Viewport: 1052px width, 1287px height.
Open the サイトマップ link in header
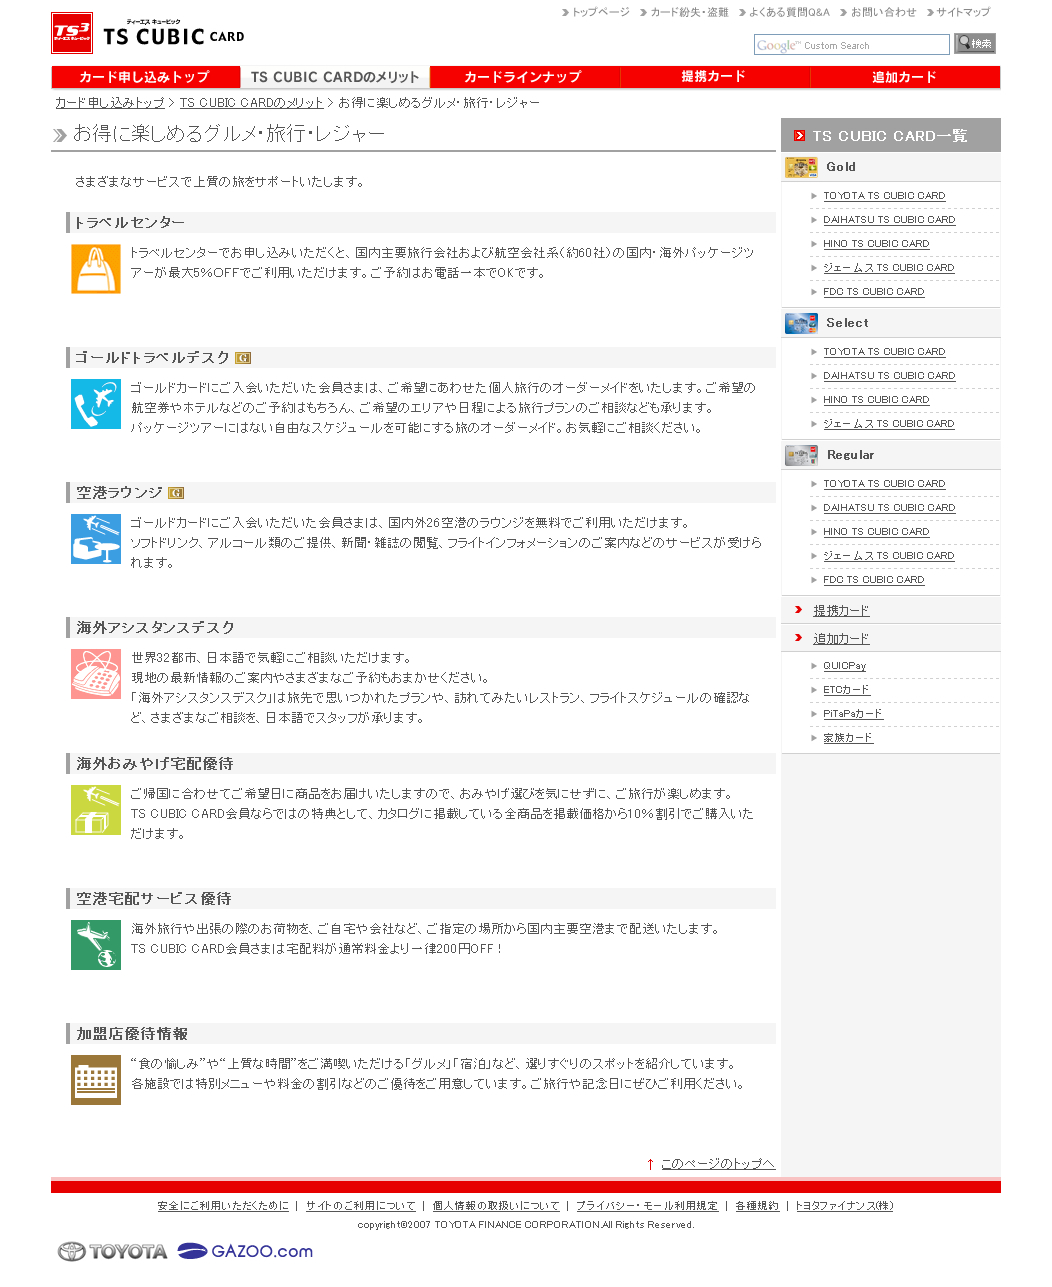962,12
